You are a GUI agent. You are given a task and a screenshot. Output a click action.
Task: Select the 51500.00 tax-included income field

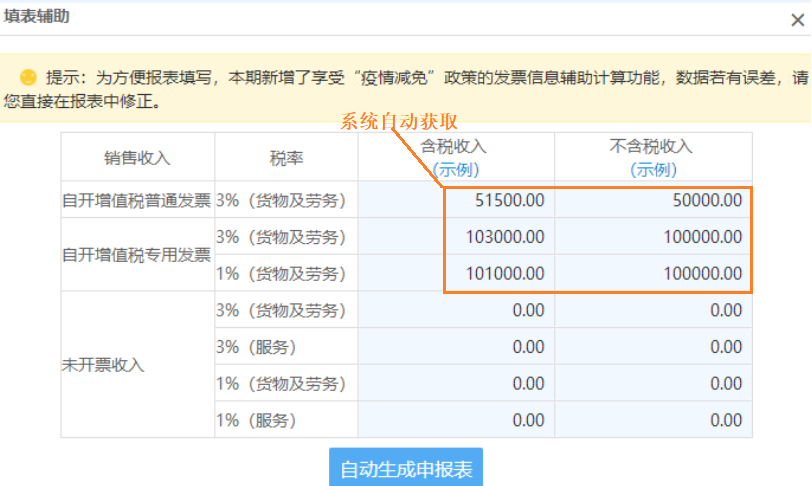[456, 200]
